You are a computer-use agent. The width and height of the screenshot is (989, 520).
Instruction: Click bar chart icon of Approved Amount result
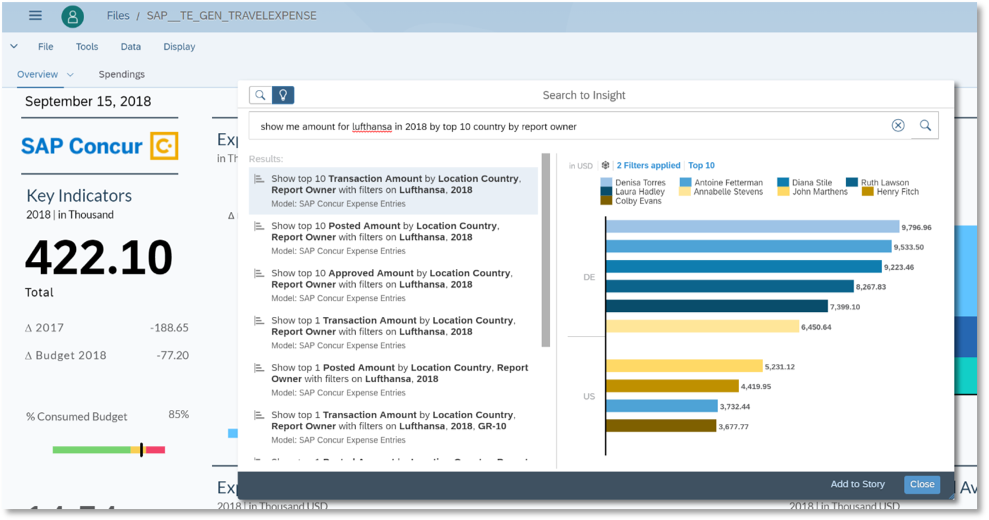(x=259, y=274)
